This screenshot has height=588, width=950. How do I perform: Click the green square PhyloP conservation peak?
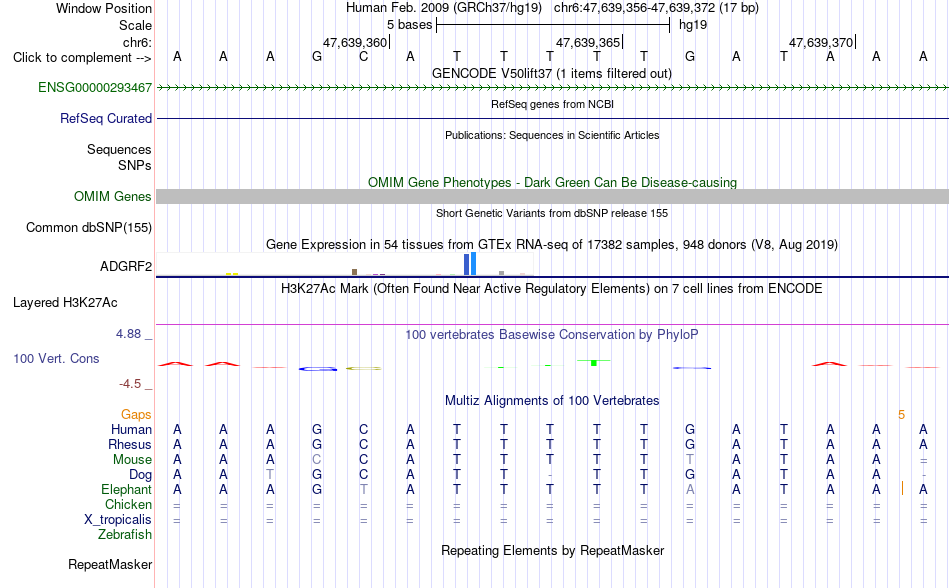click(594, 363)
